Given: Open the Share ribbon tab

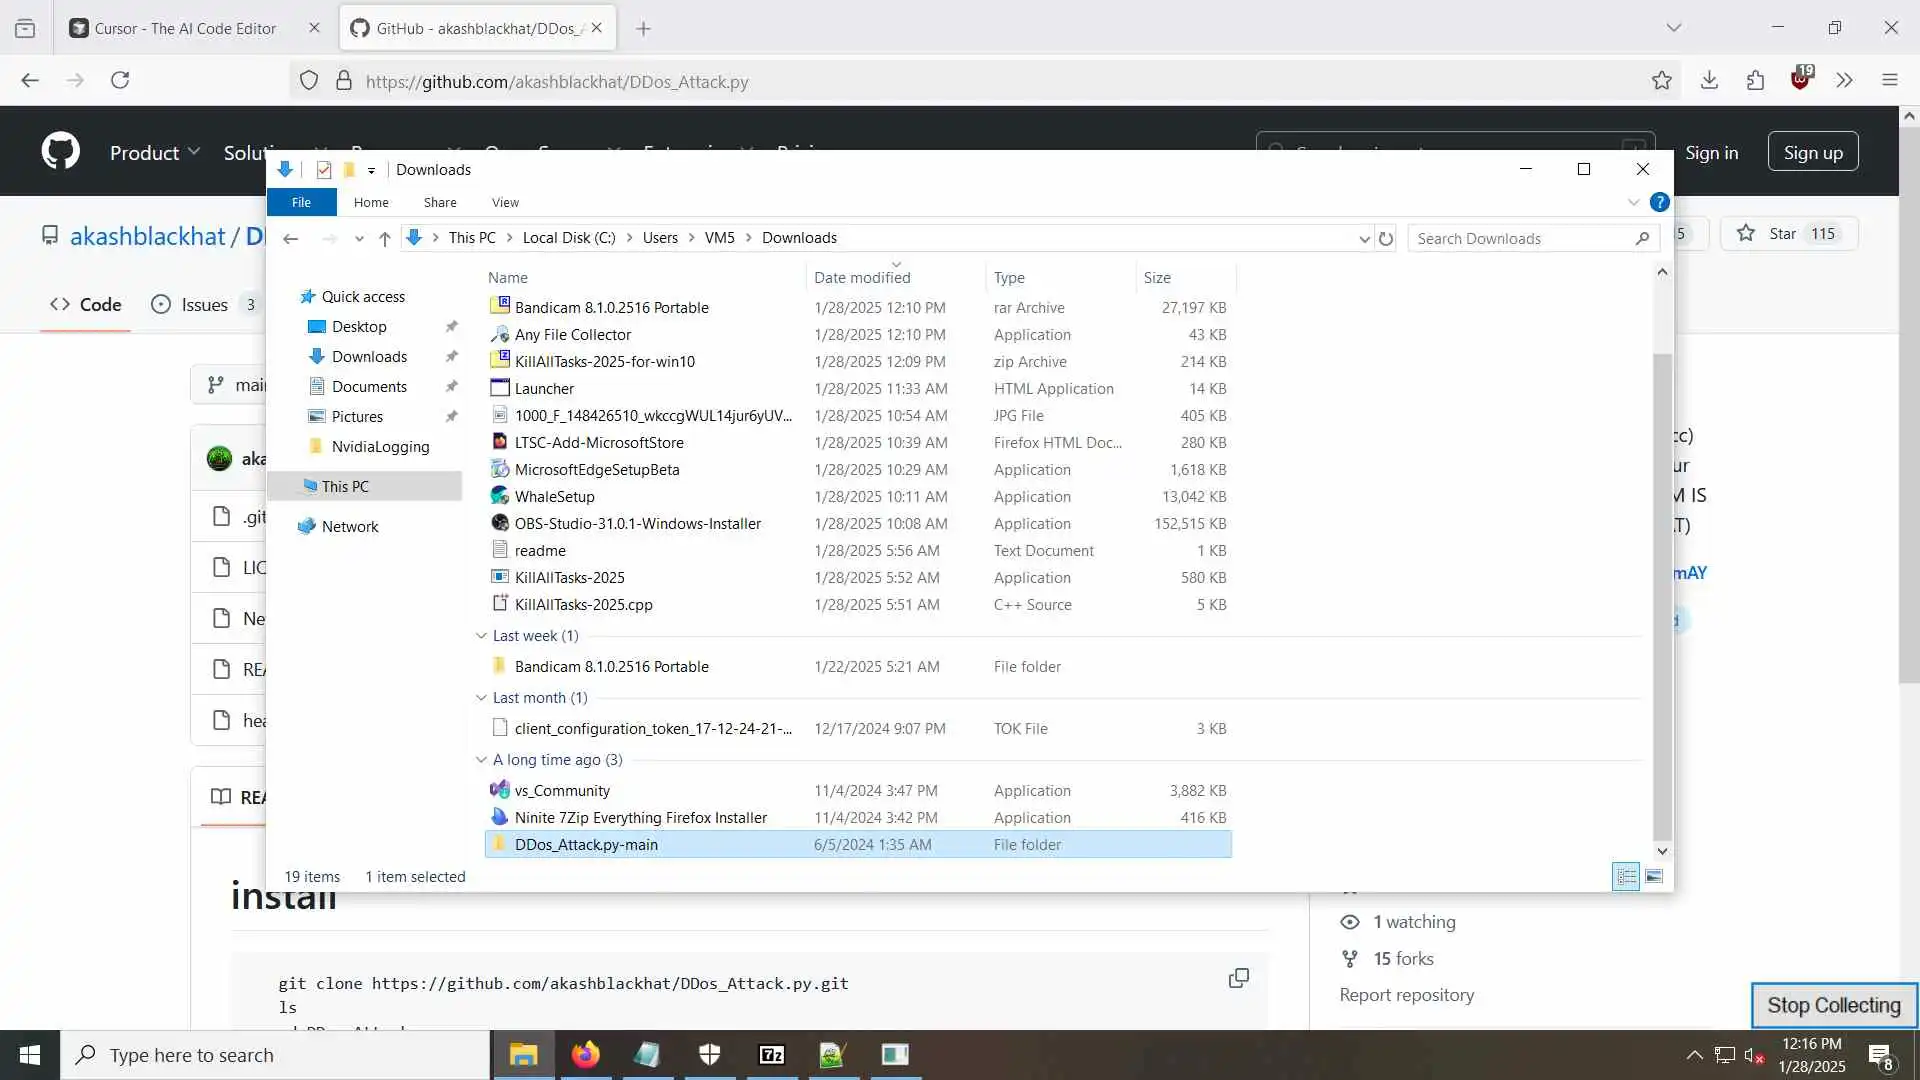Looking at the screenshot, I should tap(439, 202).
